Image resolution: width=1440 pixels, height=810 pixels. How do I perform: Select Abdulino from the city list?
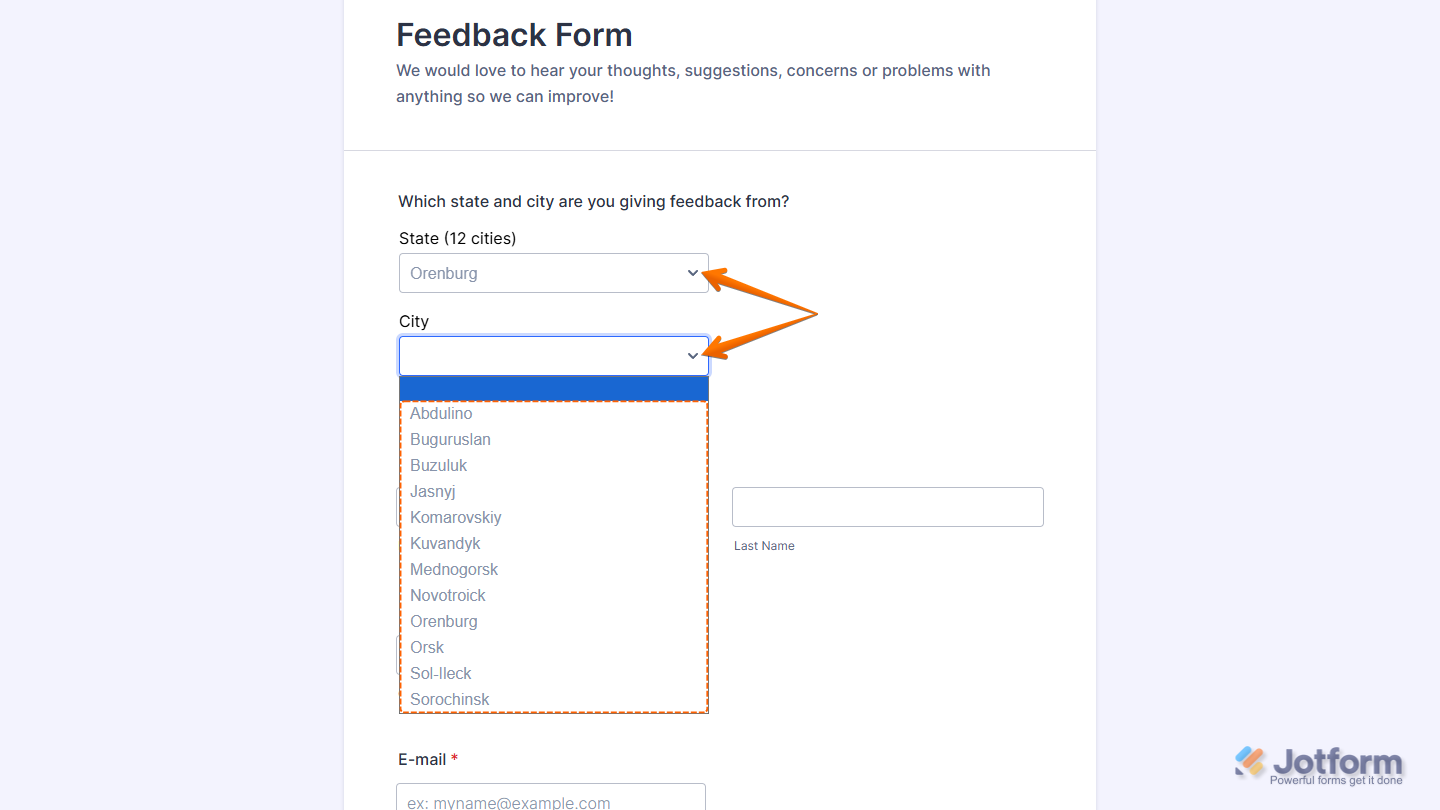(441, 413)
